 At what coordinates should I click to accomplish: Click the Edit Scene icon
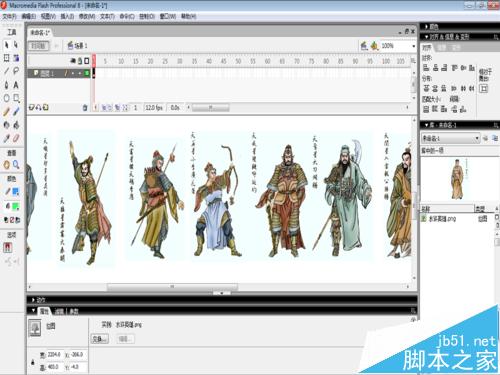[364, 46]
